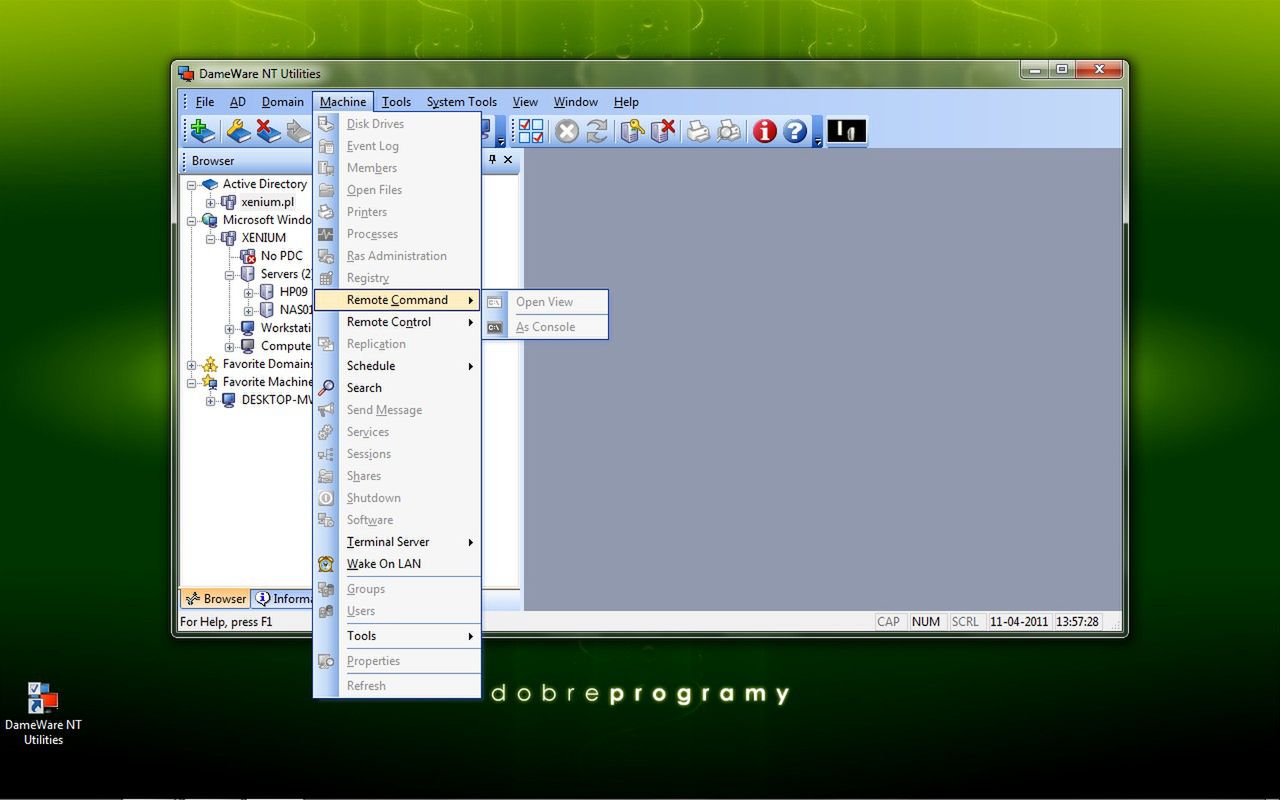
Task: Click the checkbox grid toolbar icon
Action: coord(531,131)
